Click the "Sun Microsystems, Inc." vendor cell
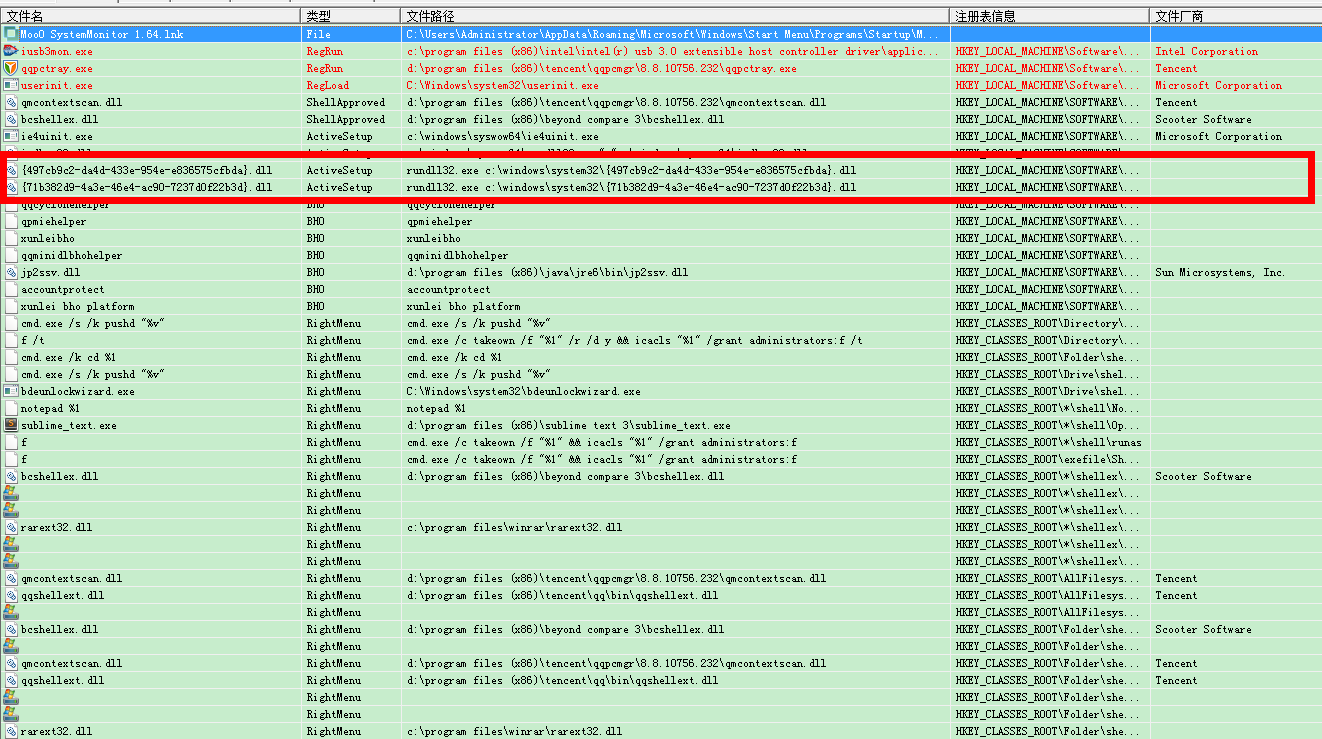This screenshot has height=739, width=1322. pyautogui.click(x=1220, y=272)
